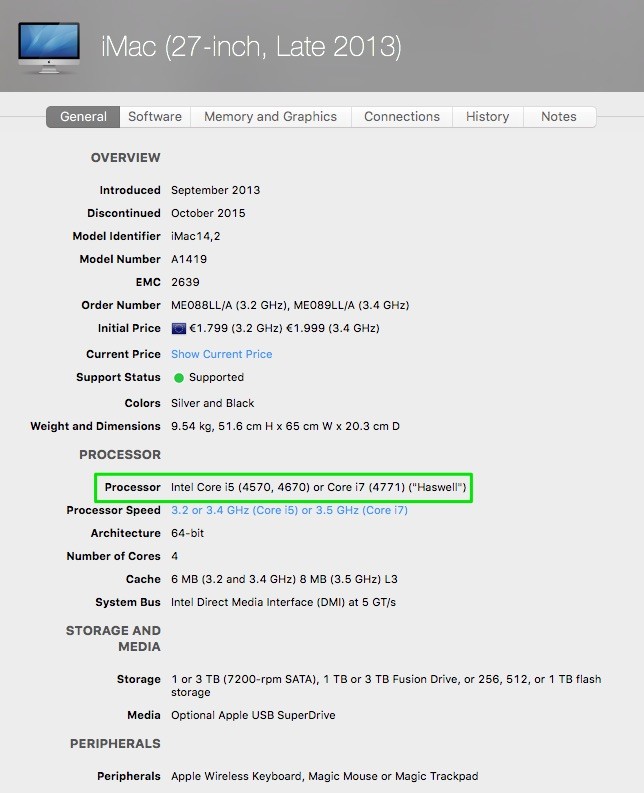
Task: Click the iMac device thumbnail image
Action: [49, 48]
